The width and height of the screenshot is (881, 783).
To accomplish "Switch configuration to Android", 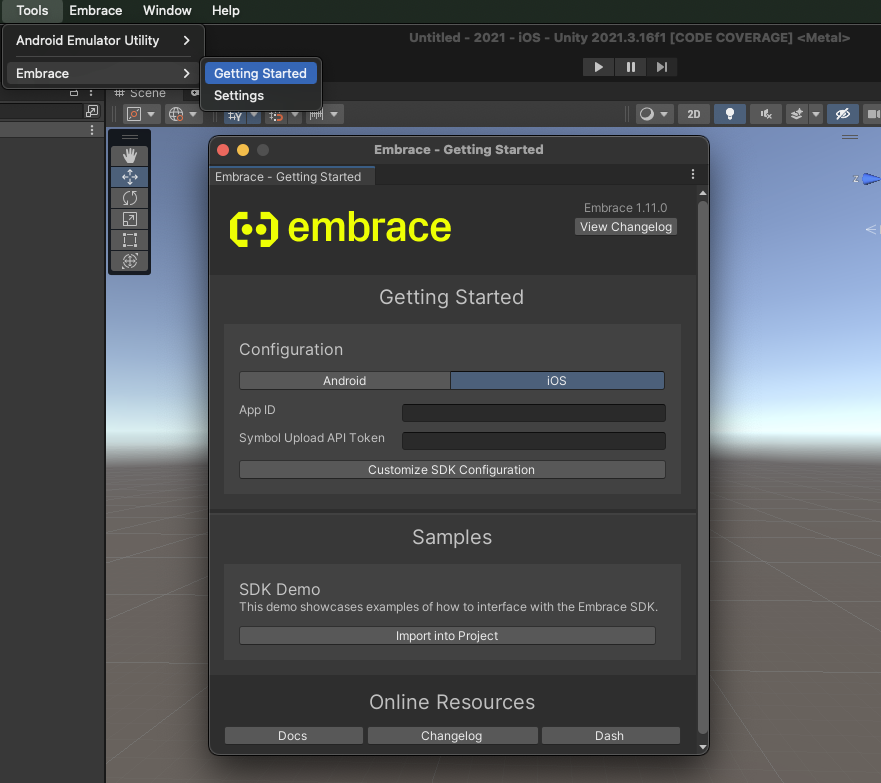I will click(344, 381).
